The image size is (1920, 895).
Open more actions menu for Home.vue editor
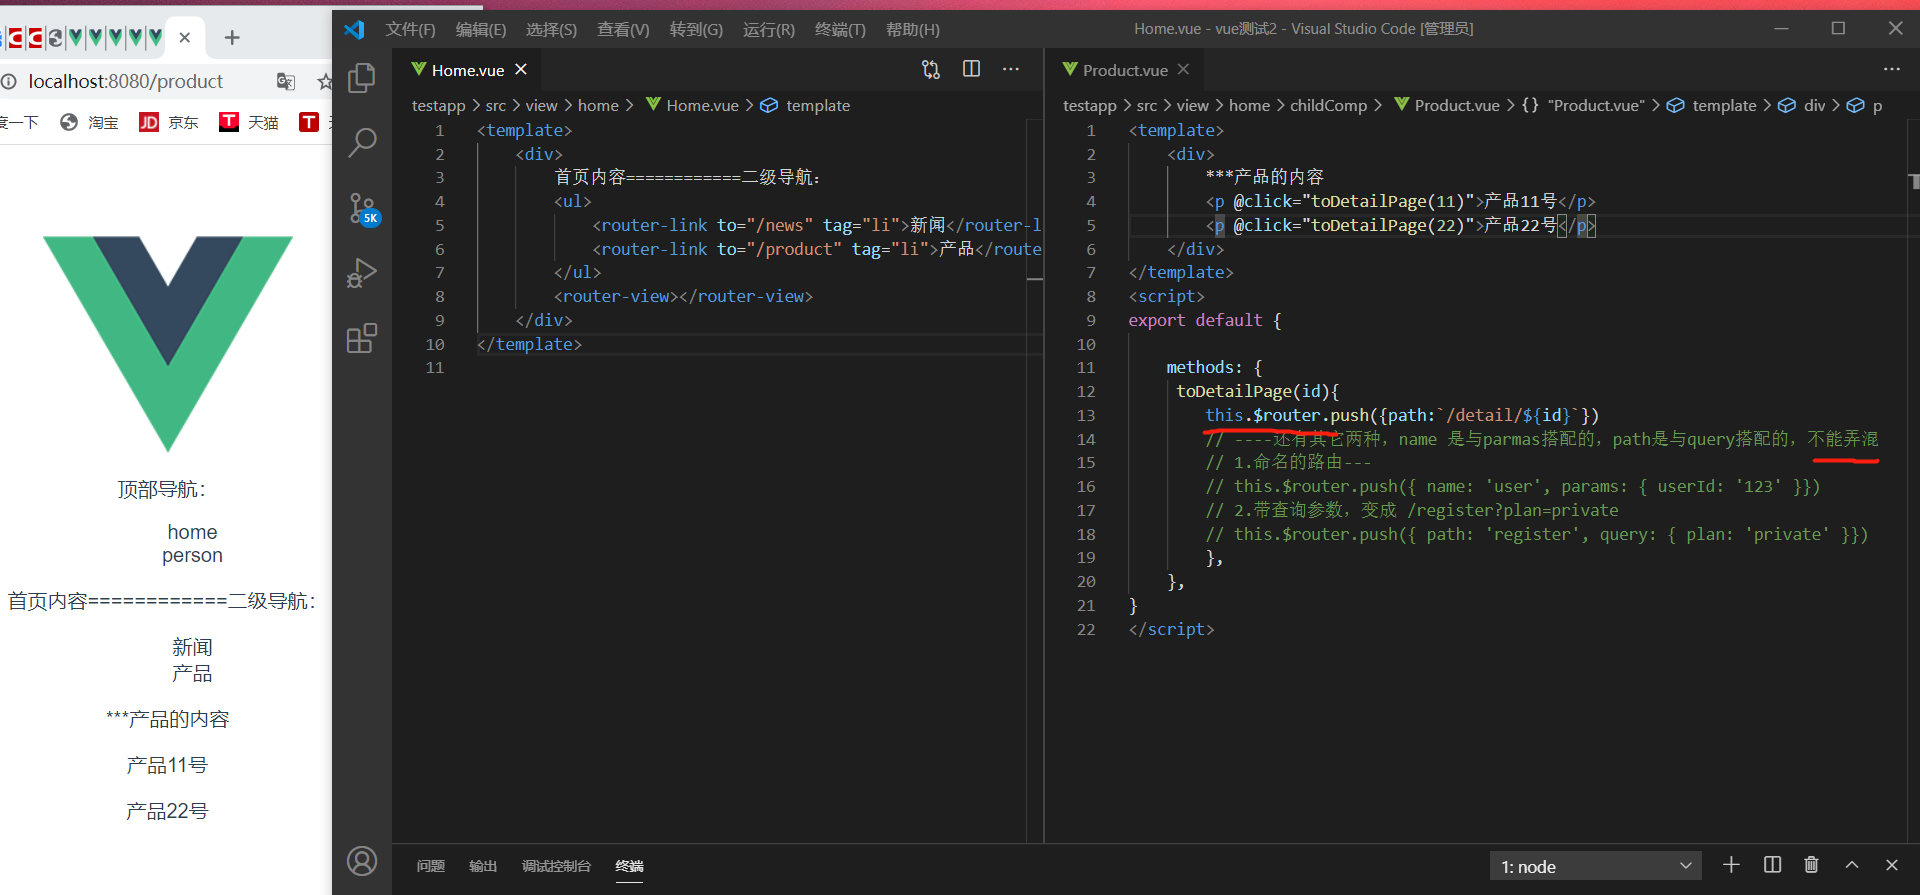click(1011, 69)
